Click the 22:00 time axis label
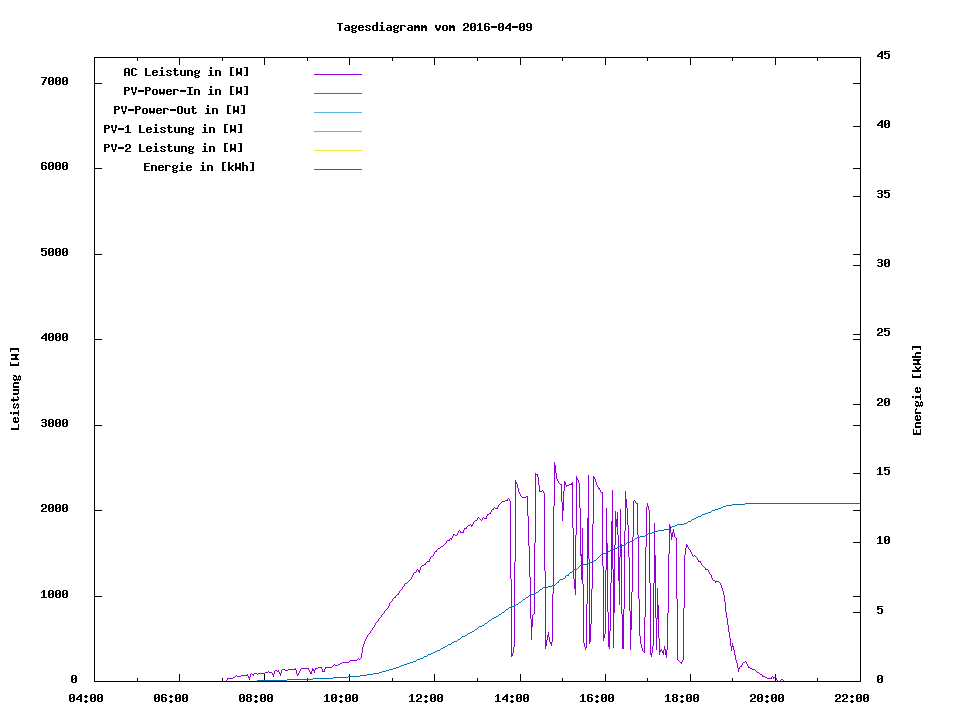The width and height of the screenshot is (960, 720). tap(851, 699)
